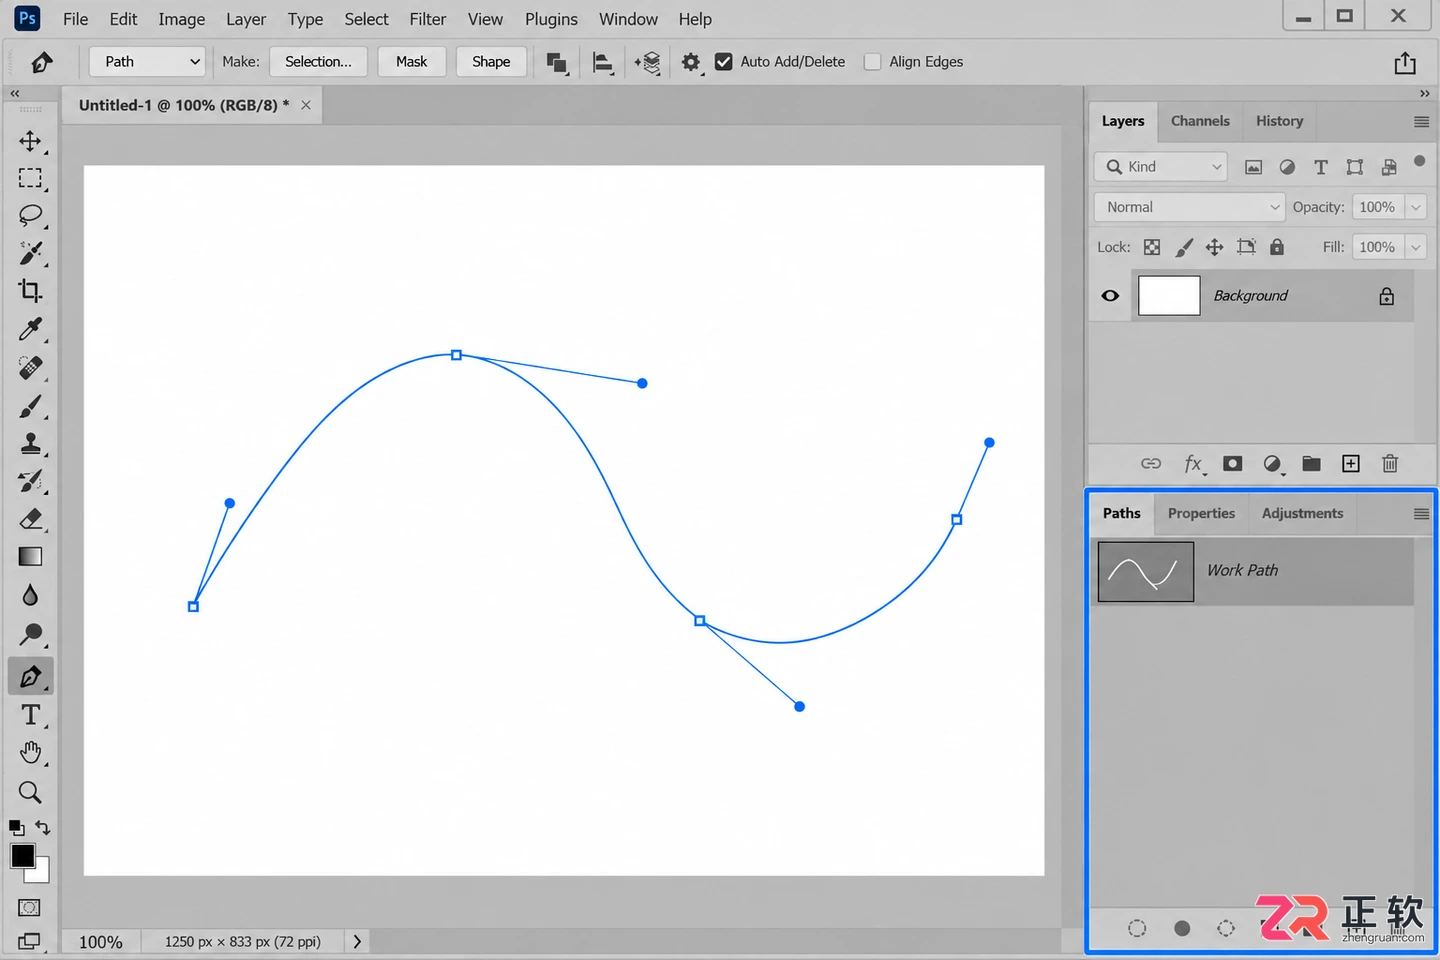Click the Mask button
This screenshot has height=960, width=1440.
(411, 62)
